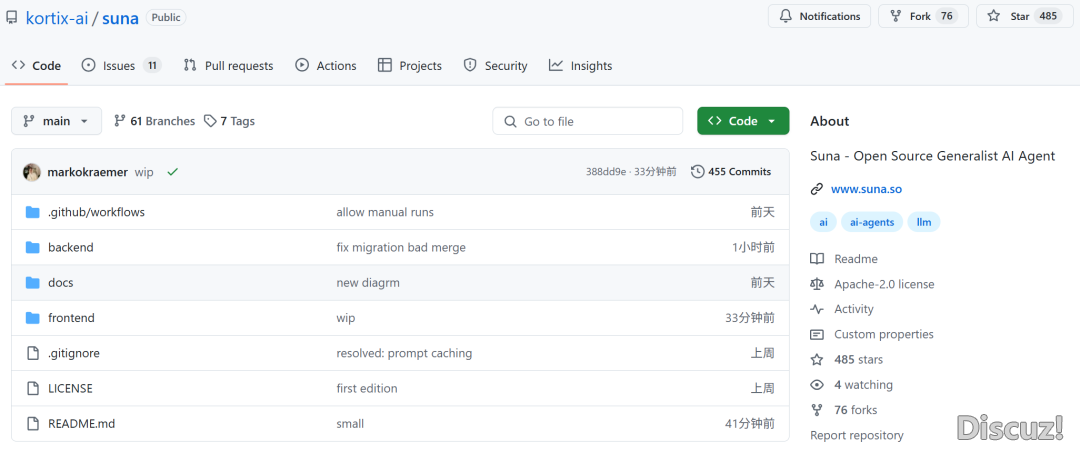Open the 455 Commits history link
Image resolution: width=1080 pixels, height=452 pixels.
click(x=731, y=172)
